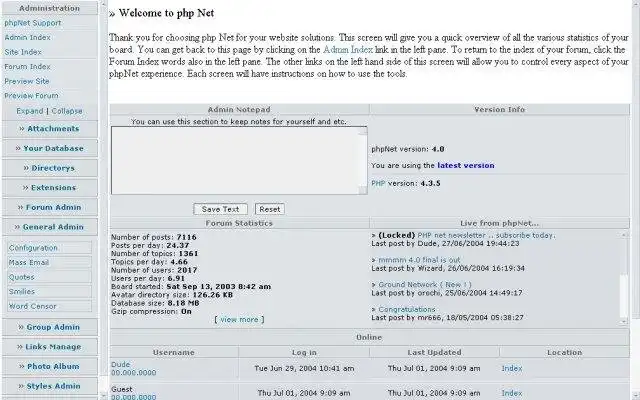Go to Site Index in the sidebar
The height and width of the screenshot is (400, 640).
(x=23, y=52)
